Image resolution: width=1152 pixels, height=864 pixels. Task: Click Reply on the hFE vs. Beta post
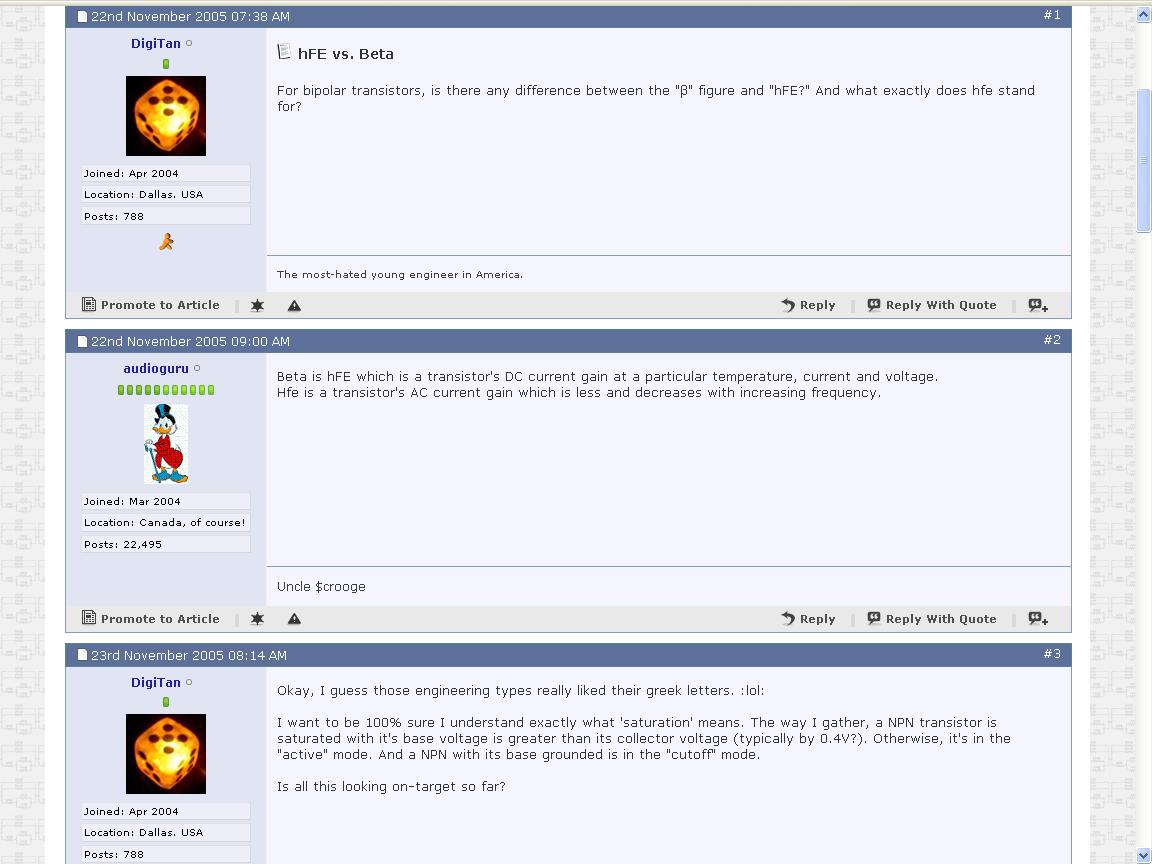point(808,305)
